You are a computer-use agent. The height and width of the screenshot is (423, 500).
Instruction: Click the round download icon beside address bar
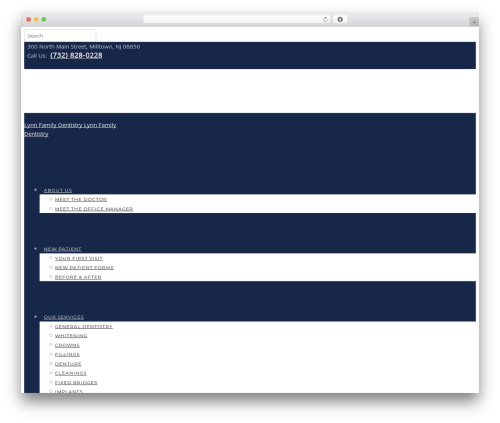340,19
